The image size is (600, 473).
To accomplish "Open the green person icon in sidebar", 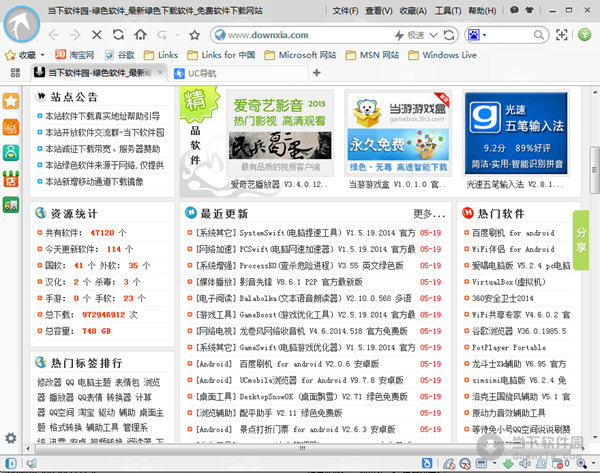I will pos(11,152).
